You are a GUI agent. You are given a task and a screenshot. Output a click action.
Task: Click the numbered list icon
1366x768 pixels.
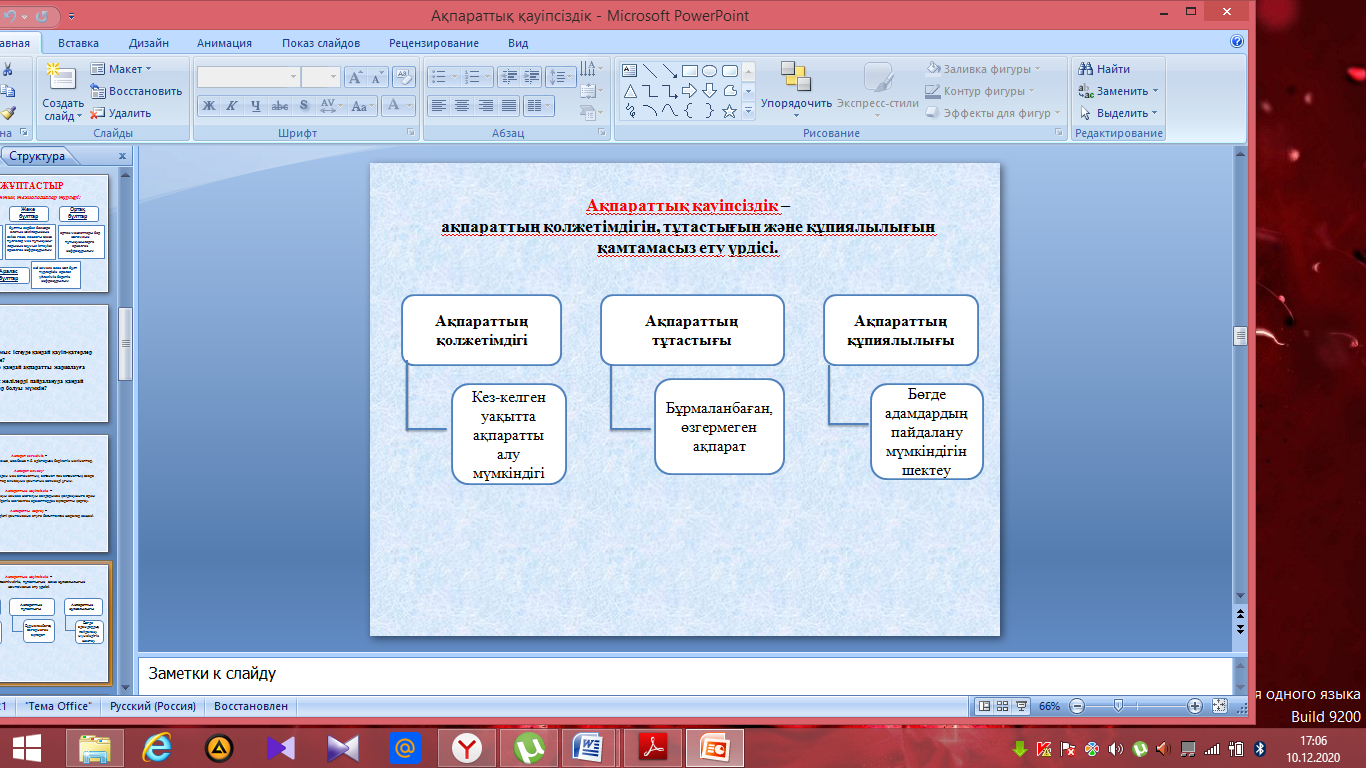(475, 76)
